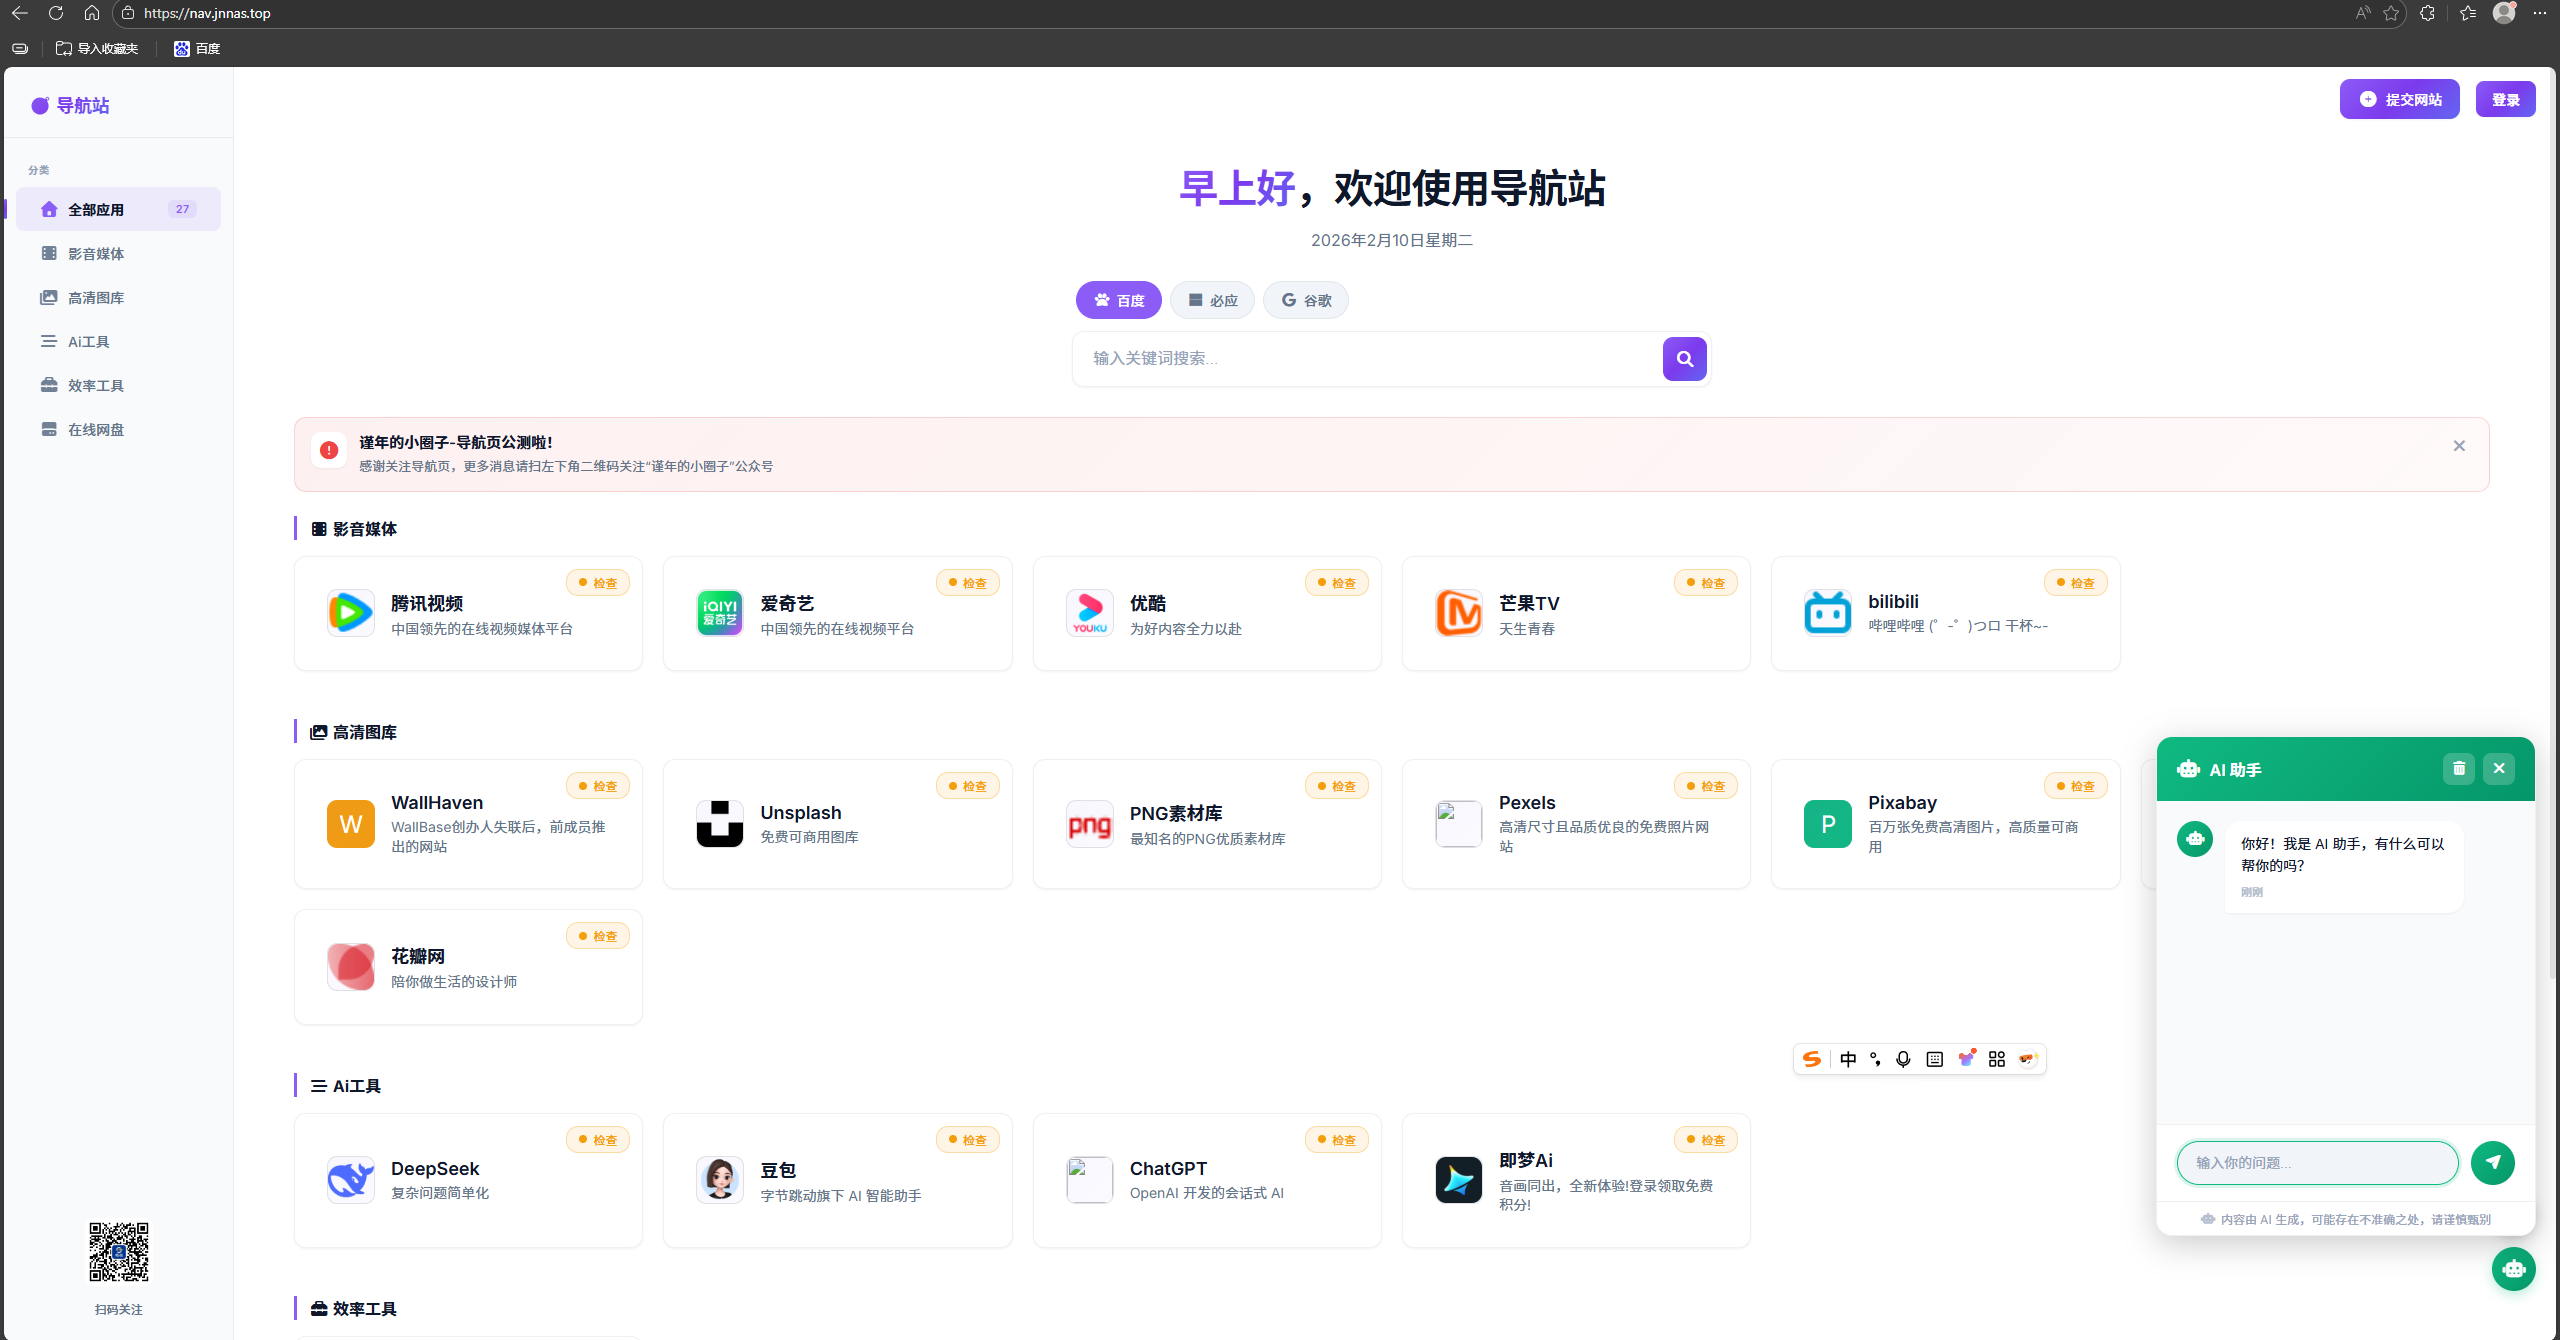Switch search engine to 谷歌
Image resolution: width=2560 pixels, height=1340 pixels.
click(1305, 300)
